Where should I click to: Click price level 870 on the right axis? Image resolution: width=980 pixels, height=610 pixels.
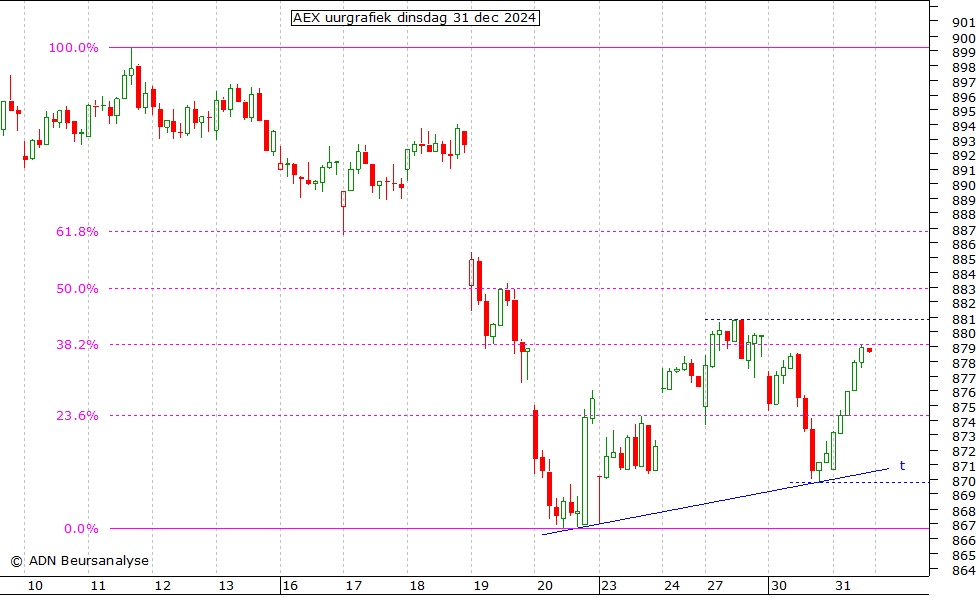[964, 482]
